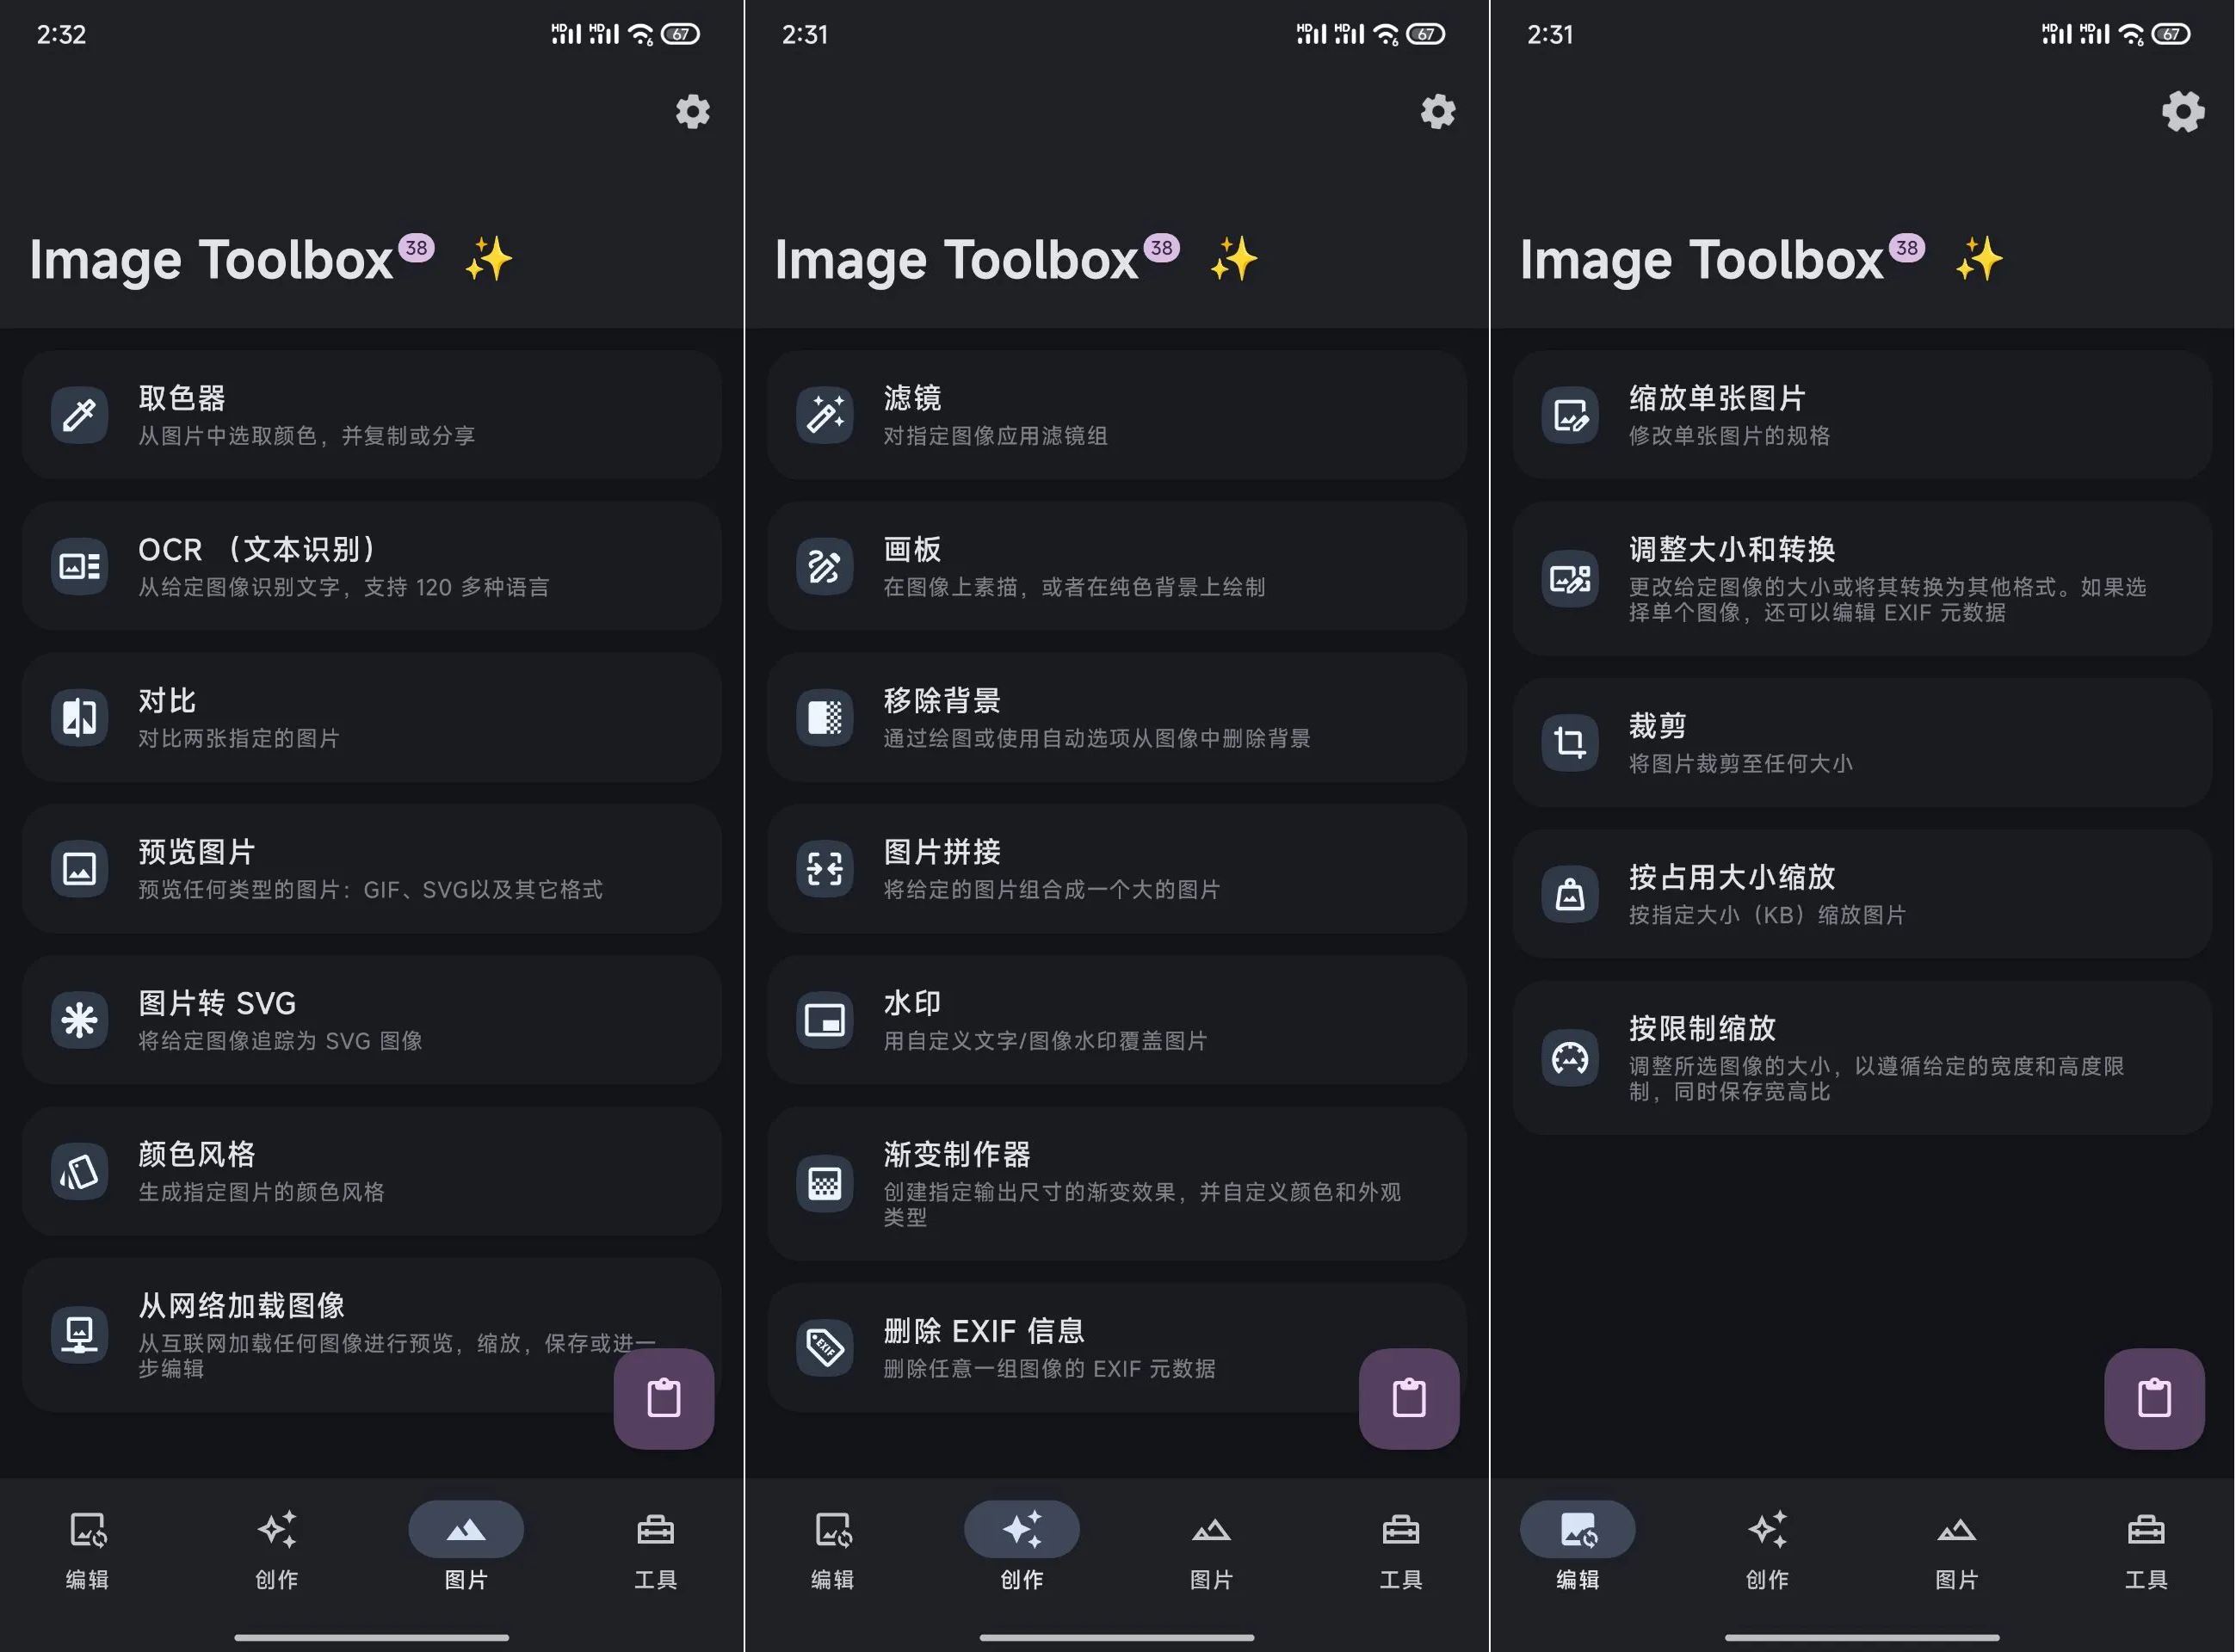This screenshot has height=1652, width=2236.
Task: Open the 移除背景 background remover icon
Action: pos(824,718)
